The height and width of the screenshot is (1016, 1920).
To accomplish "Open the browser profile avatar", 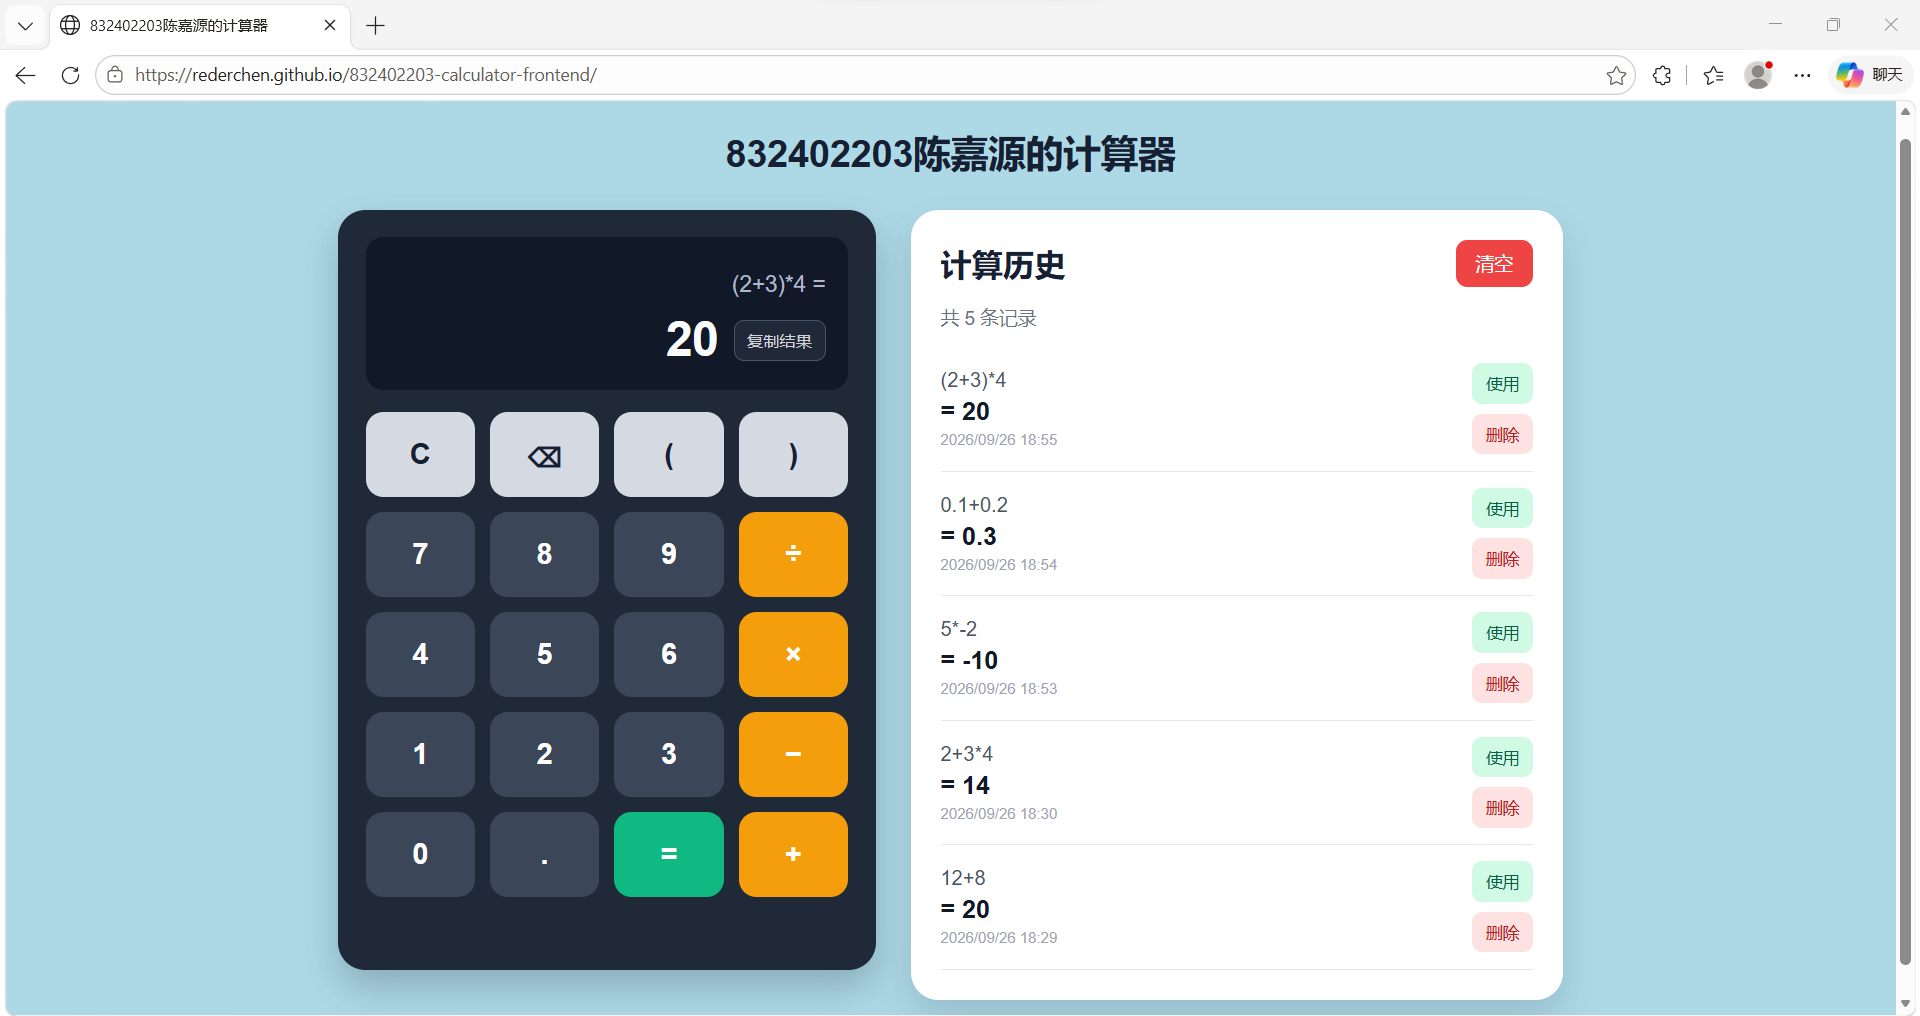I will tap(1758, 75).
